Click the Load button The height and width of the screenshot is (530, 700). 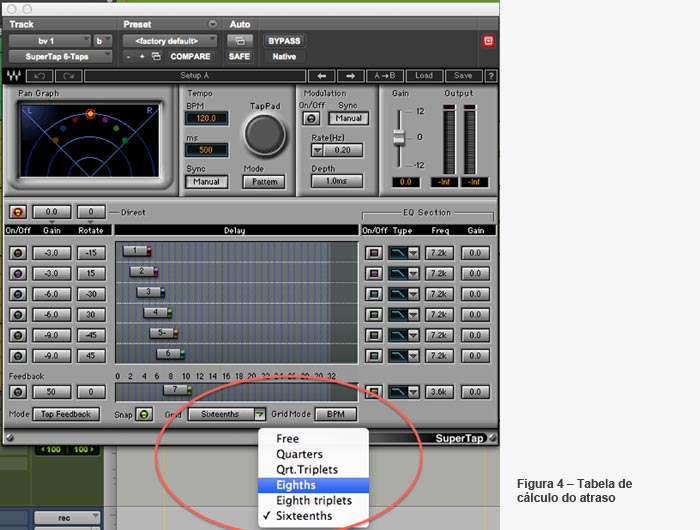pos(424,76)
